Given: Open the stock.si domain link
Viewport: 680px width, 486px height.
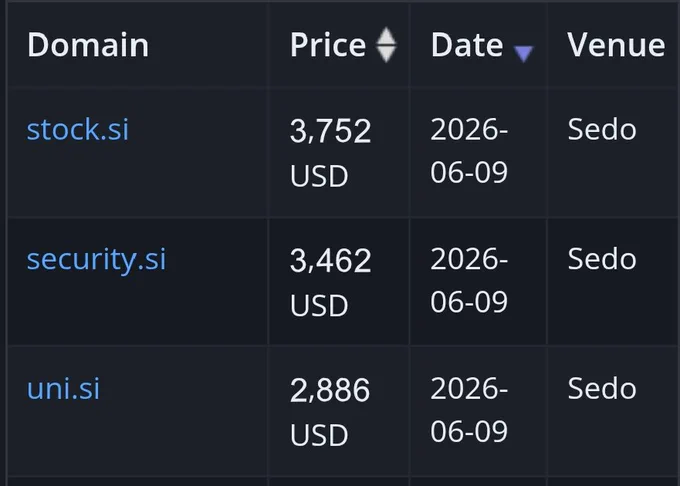Looking at the screenshot, I should [x=78, y=129].
